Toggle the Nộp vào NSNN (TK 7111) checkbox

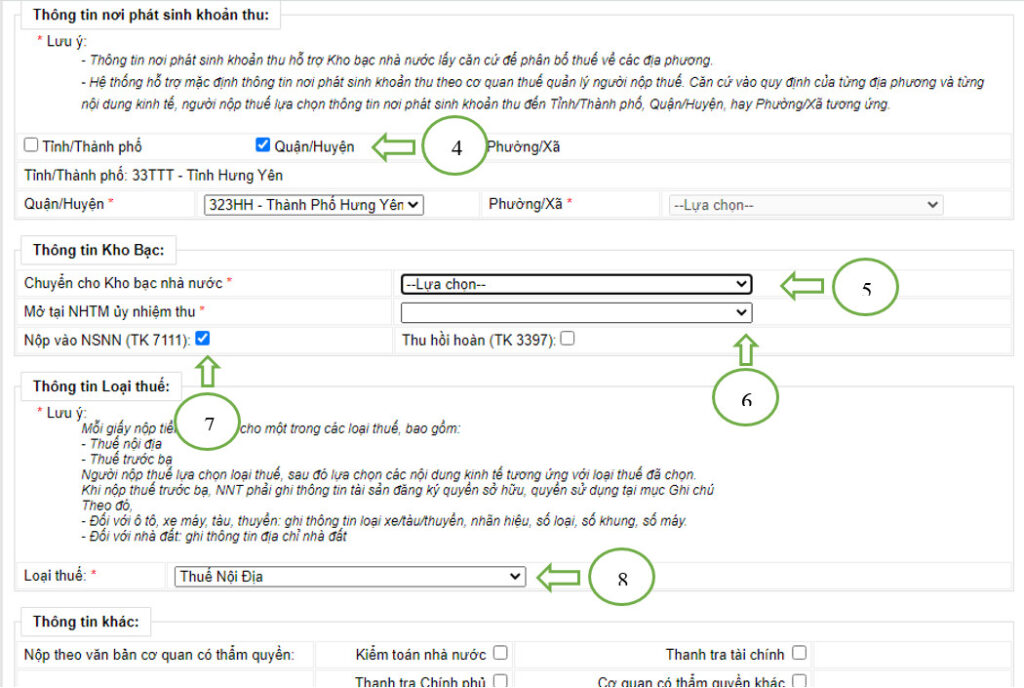pyautogui.click(x=205, y=339)
